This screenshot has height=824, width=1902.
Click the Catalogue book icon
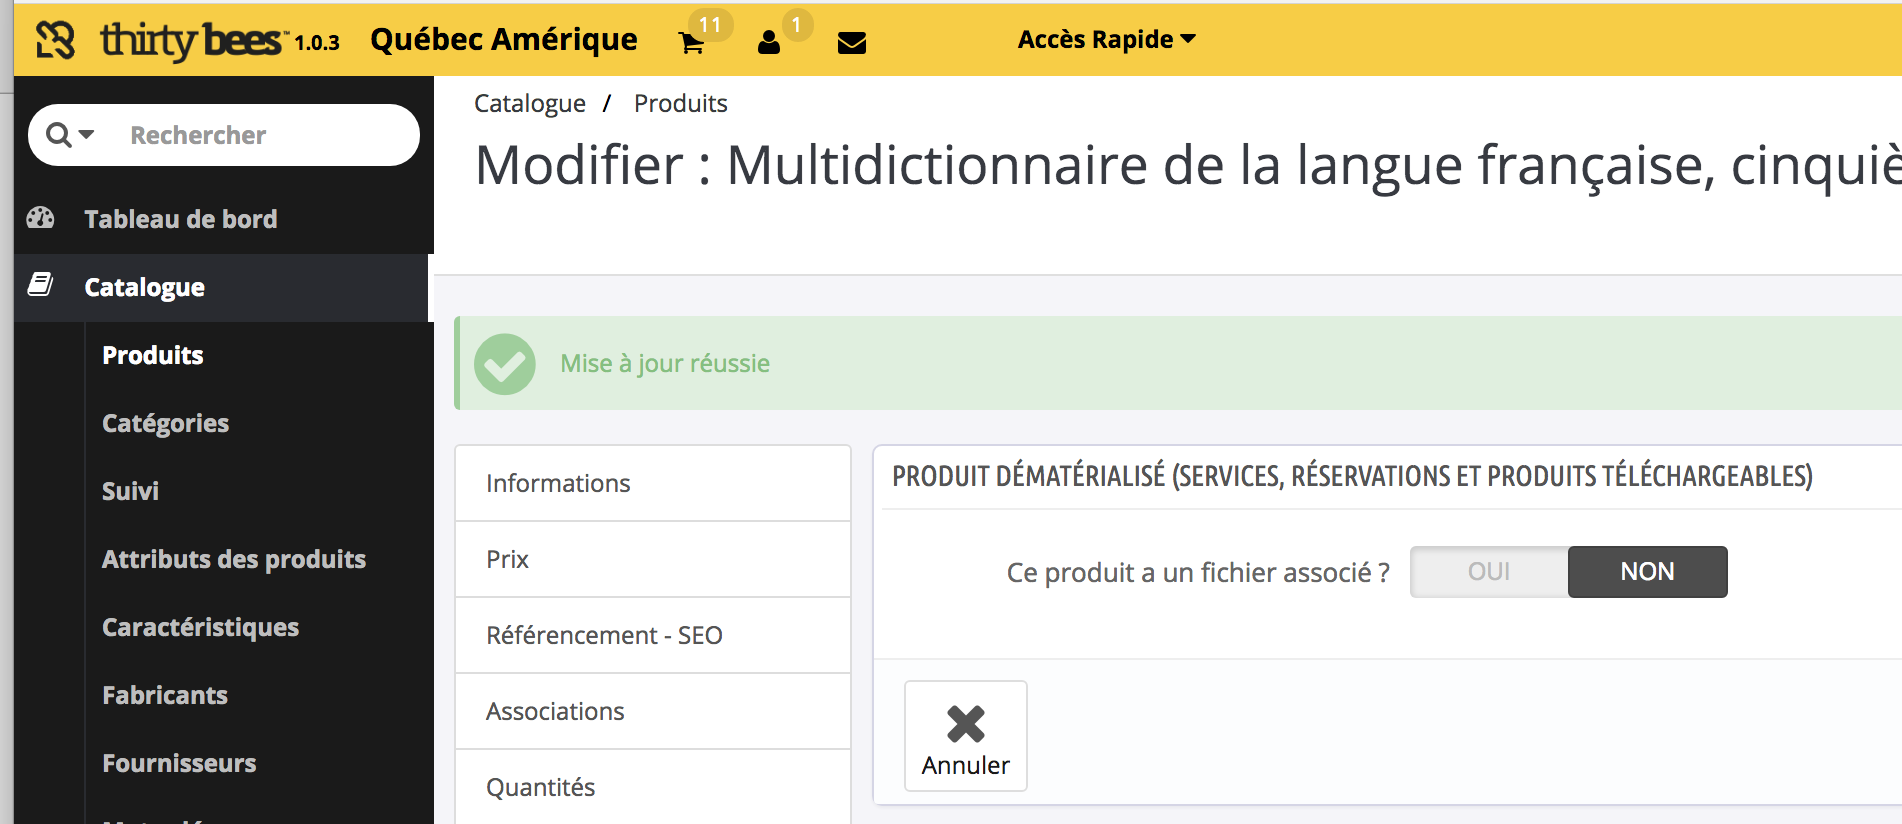pyautogui.click(x=41, y=286)
